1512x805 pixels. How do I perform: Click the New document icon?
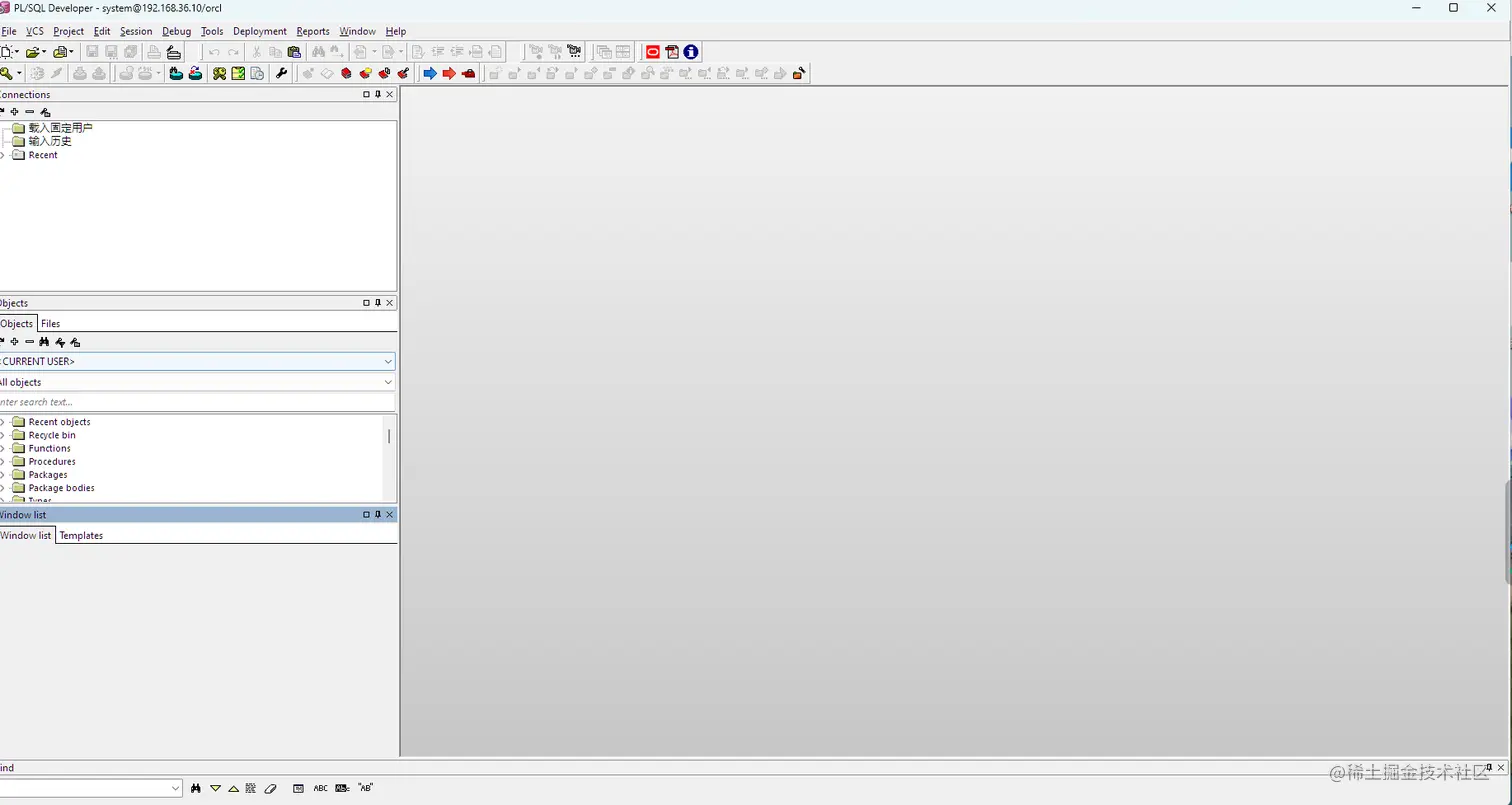[x=7, y=52]
